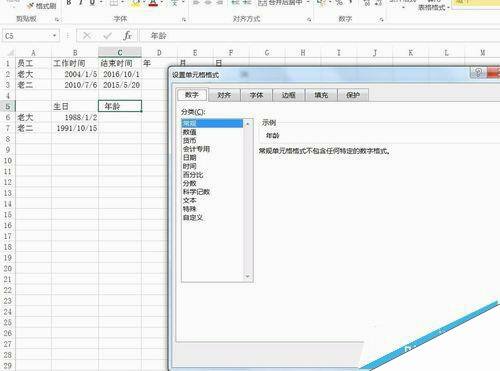
Task: Choose 文本 in the category list
Action: (189, 200)
